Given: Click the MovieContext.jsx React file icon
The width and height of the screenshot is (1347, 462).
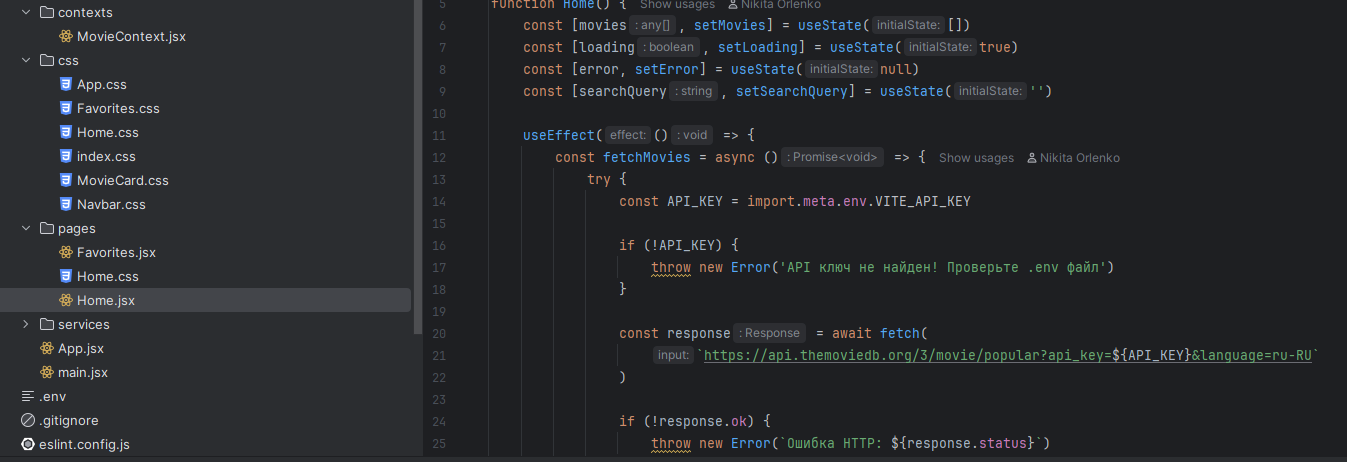Looking at the screenshot, I should (66, 36).
